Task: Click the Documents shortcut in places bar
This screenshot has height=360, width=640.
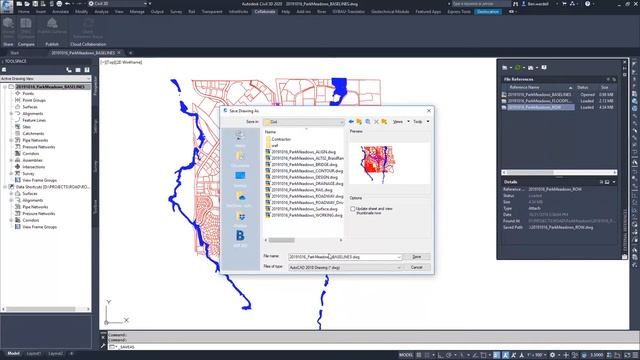Action: [240, 158]
